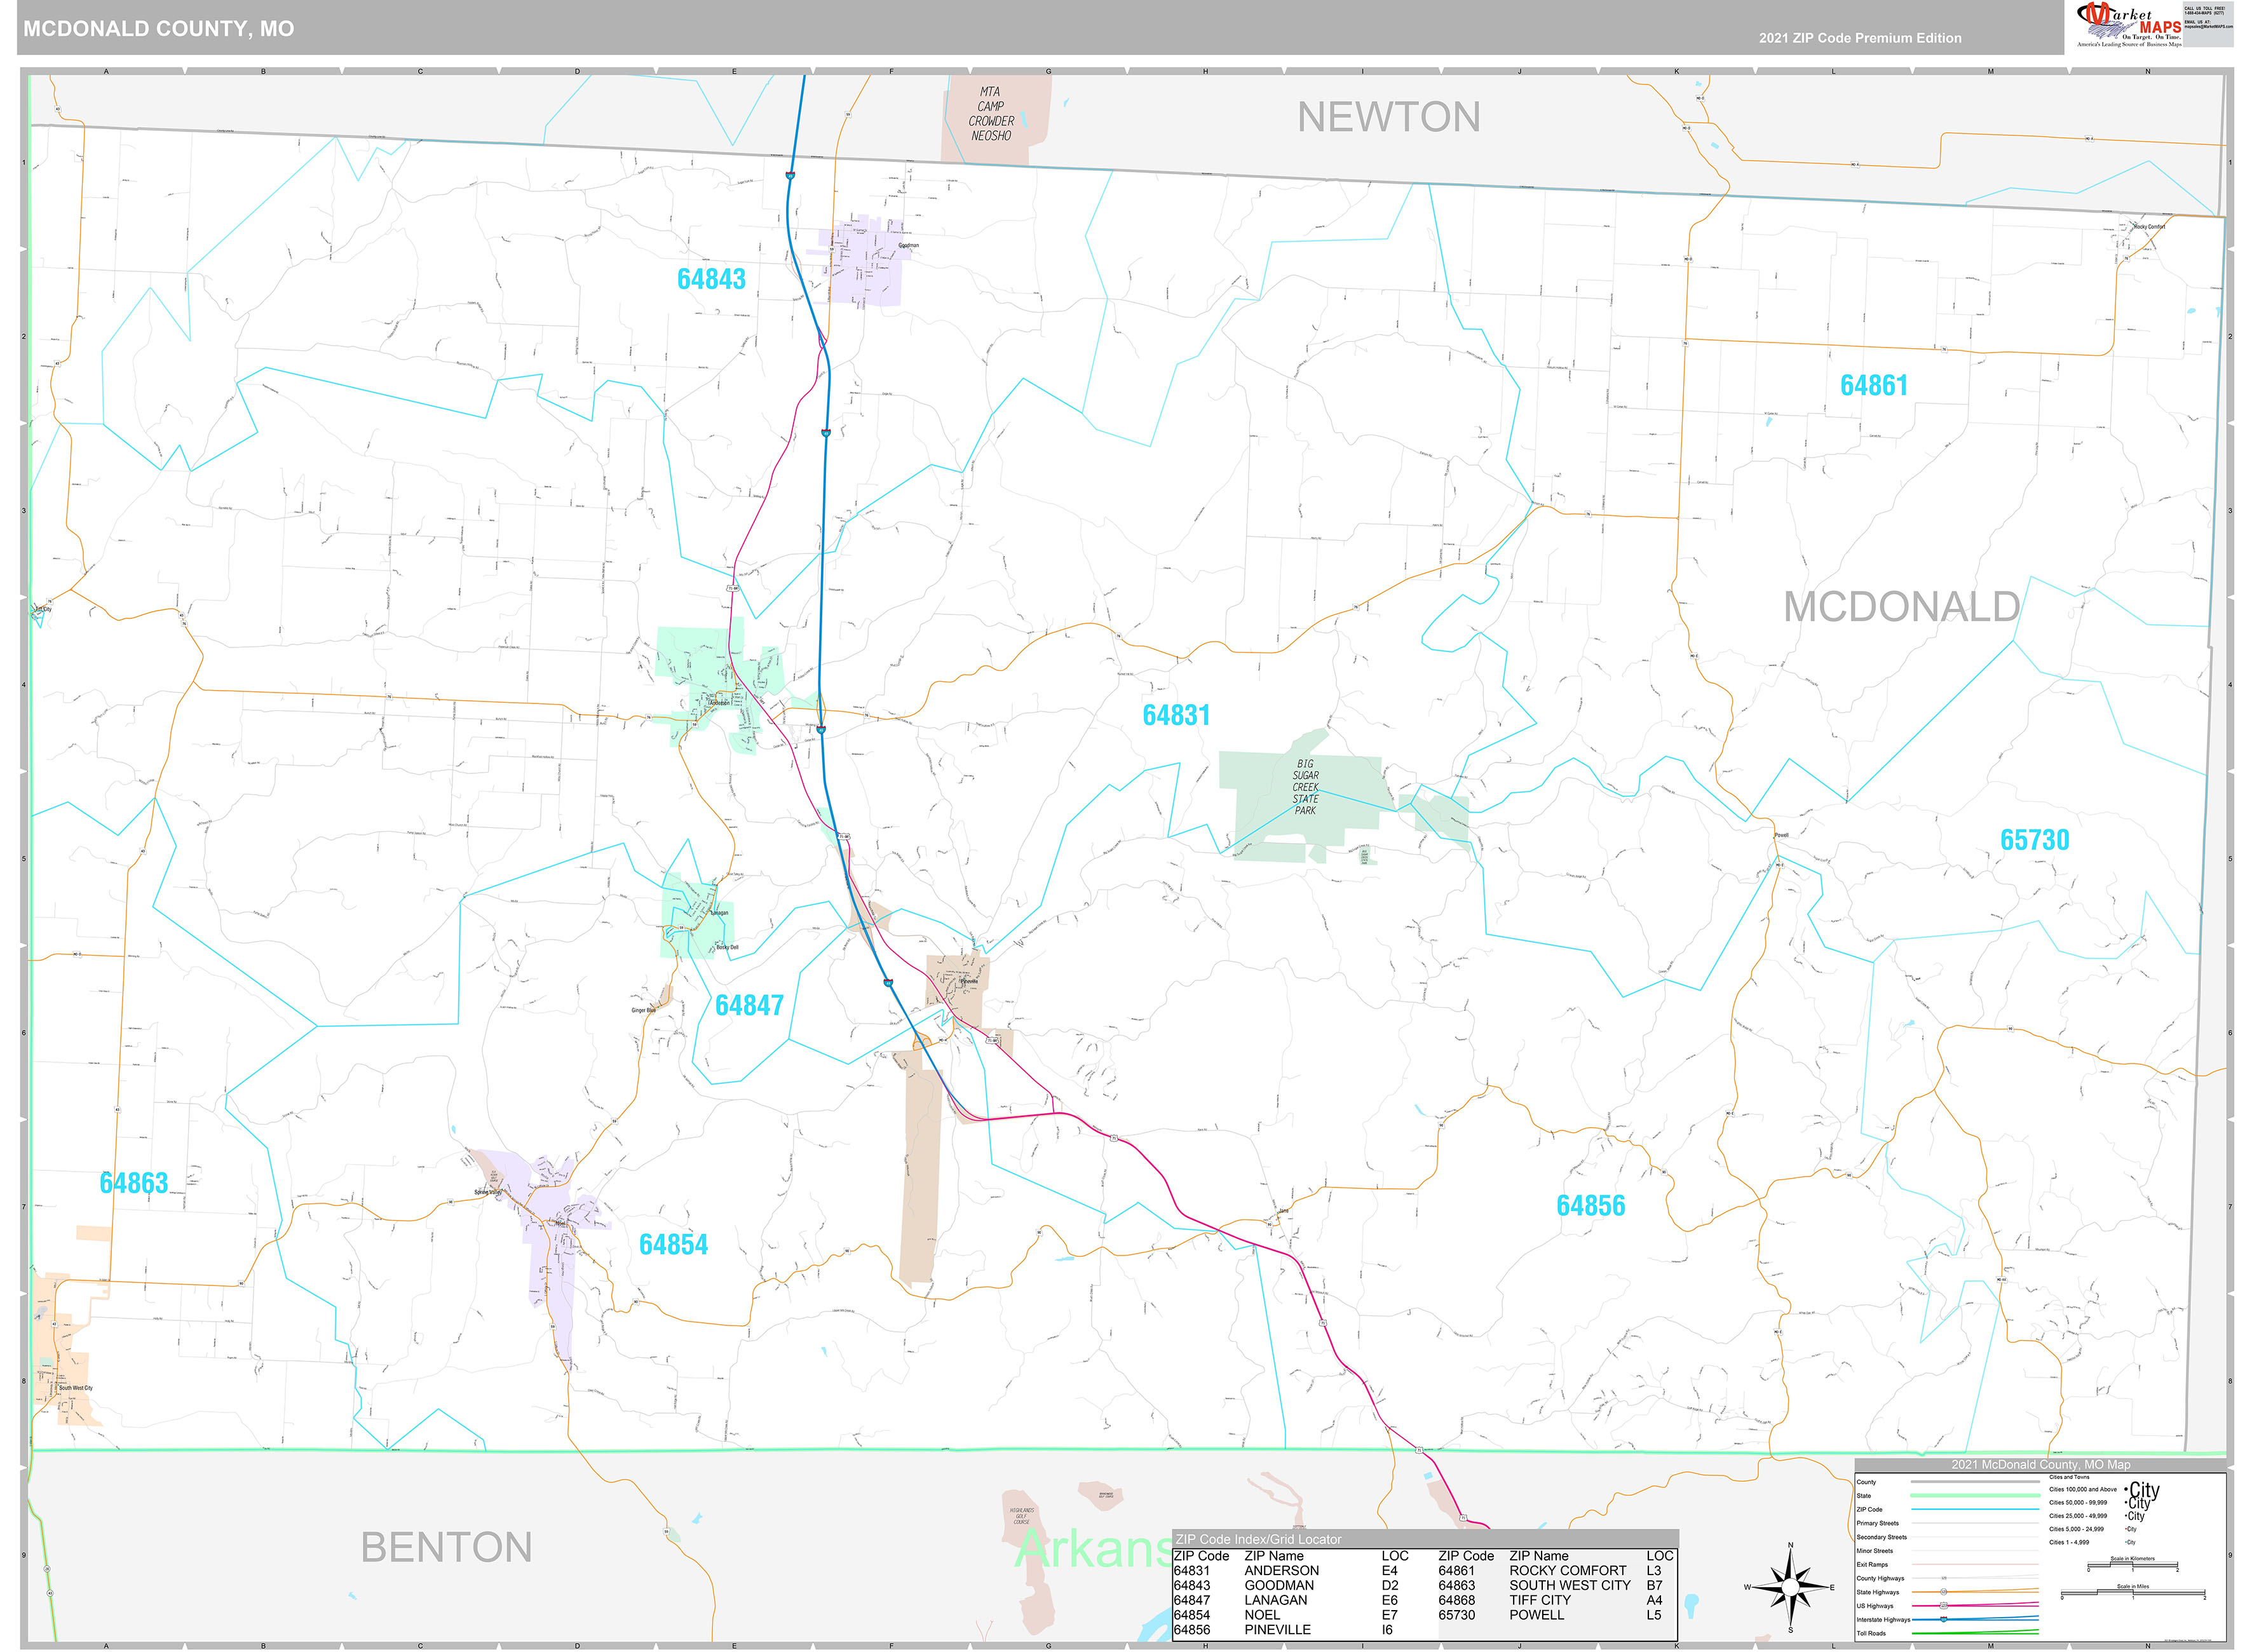This screenshot has width=2245, height=1652.
Task: Click the 'Secondary Streets' legend entry
Action: 1882,1537
